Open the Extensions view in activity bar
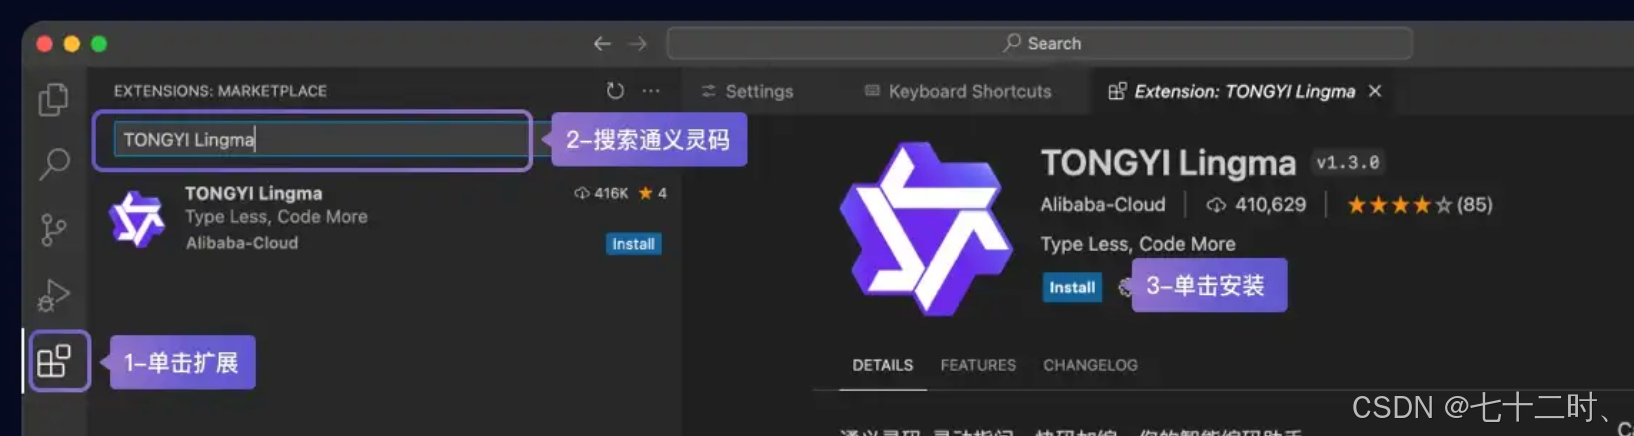Screen dimensions: 1634x436 click(x=54, y=361)
